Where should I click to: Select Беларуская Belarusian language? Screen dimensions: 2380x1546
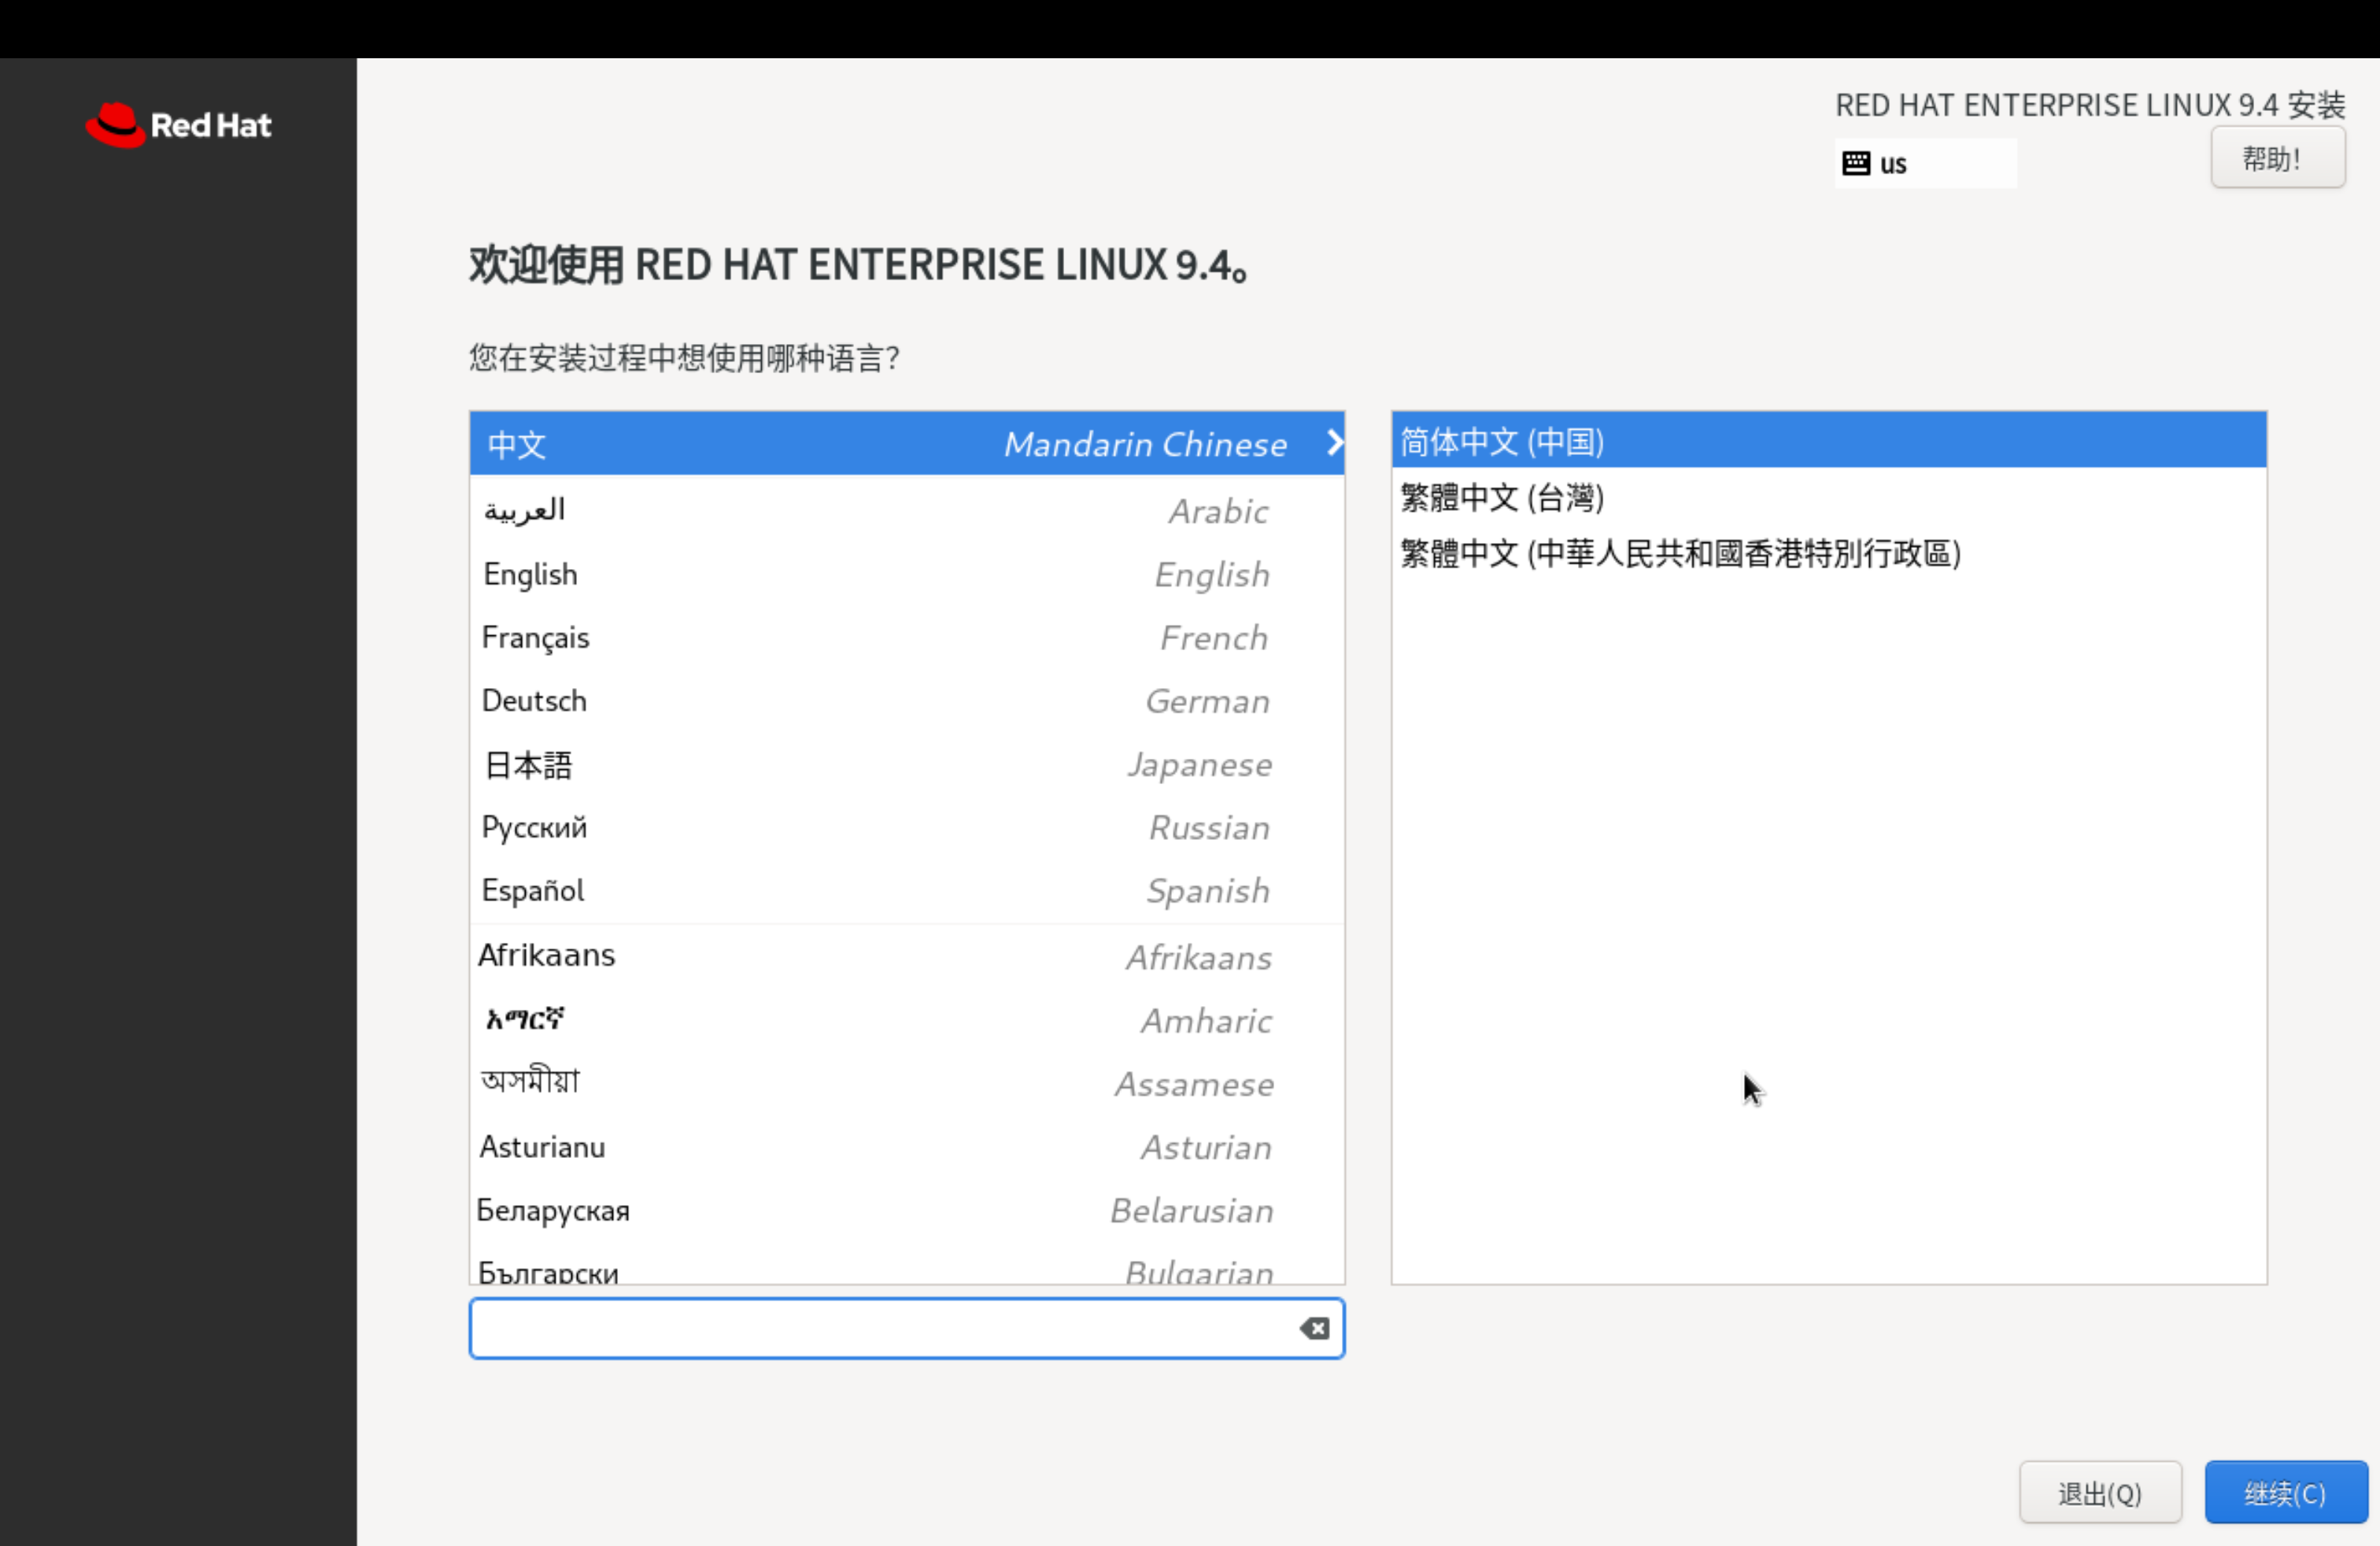tap(907, 1210)
